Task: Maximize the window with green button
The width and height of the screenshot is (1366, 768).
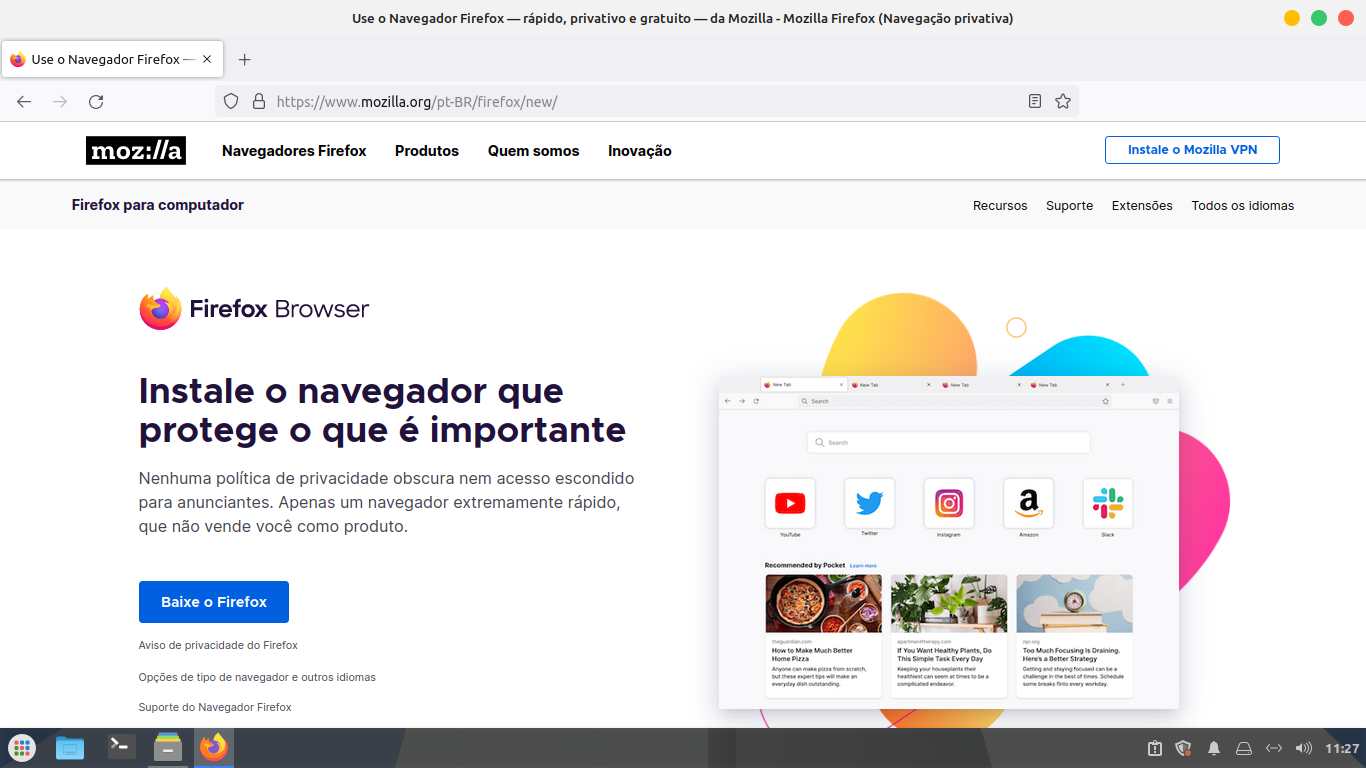Action: (1319, 18)
